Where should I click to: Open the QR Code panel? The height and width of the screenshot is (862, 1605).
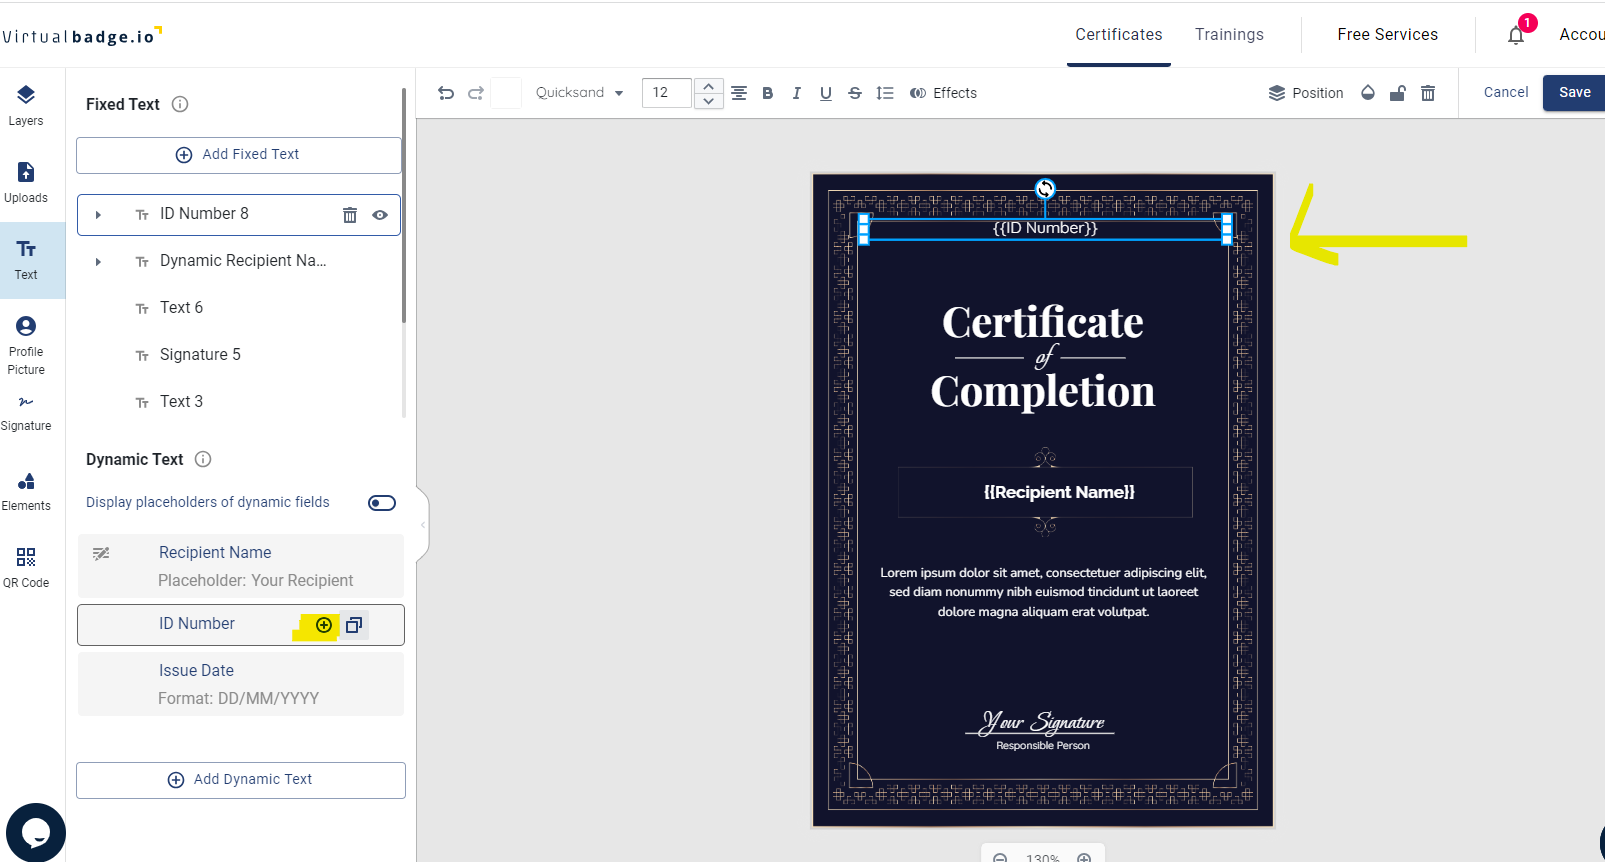[x=26, y=567]
